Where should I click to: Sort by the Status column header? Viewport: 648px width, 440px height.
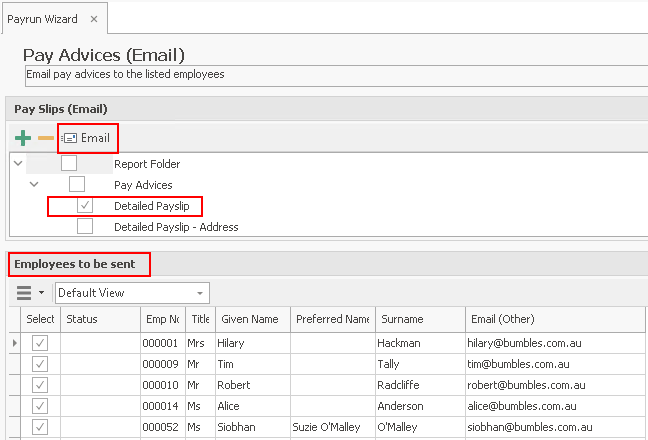coord(100,319)
